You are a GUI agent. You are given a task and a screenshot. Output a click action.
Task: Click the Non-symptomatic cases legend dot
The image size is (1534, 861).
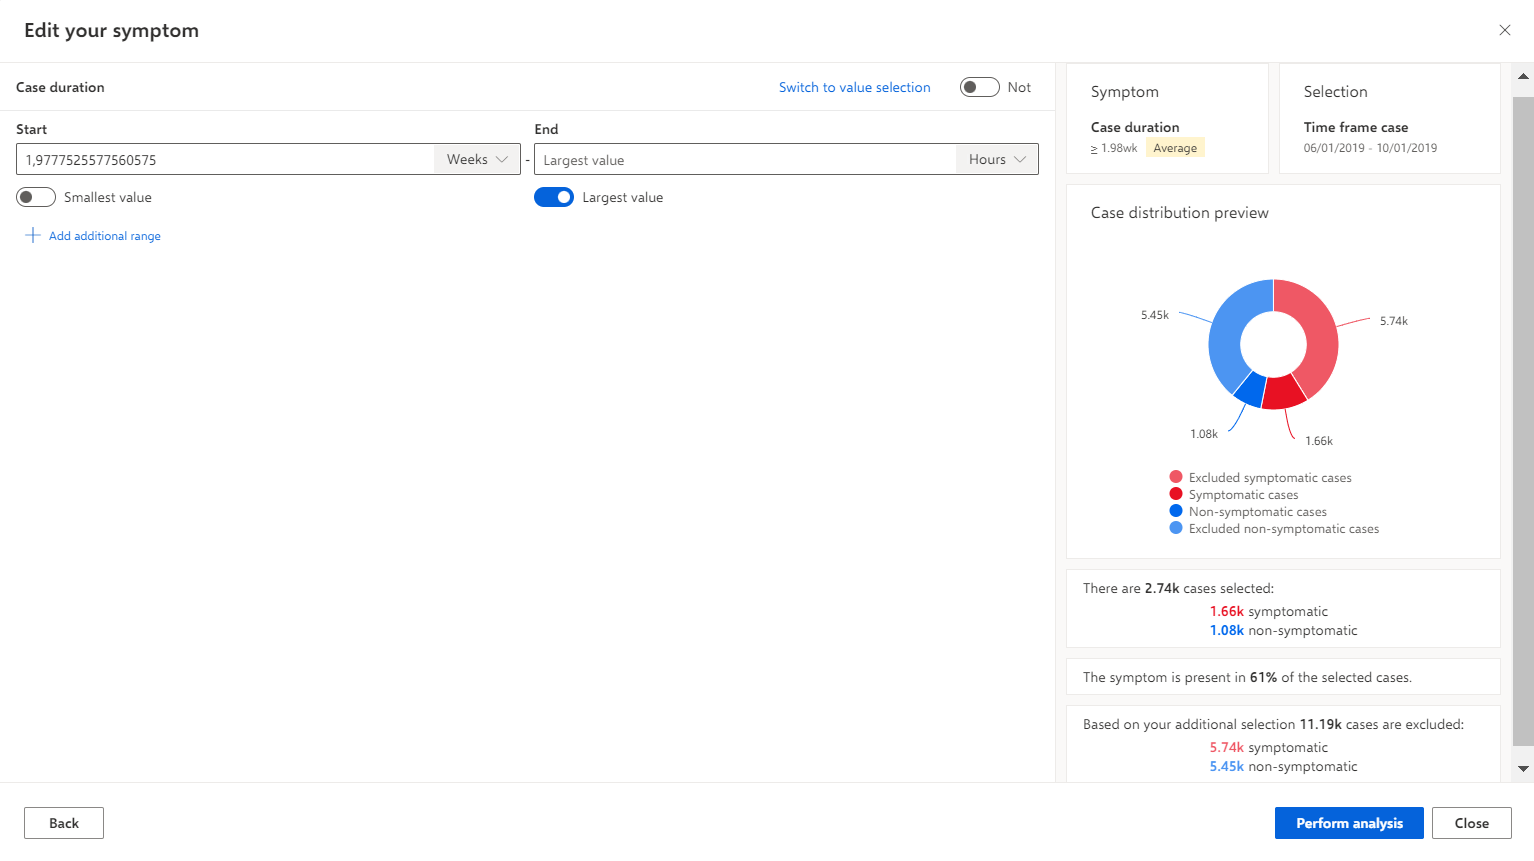coord(1176,511)
